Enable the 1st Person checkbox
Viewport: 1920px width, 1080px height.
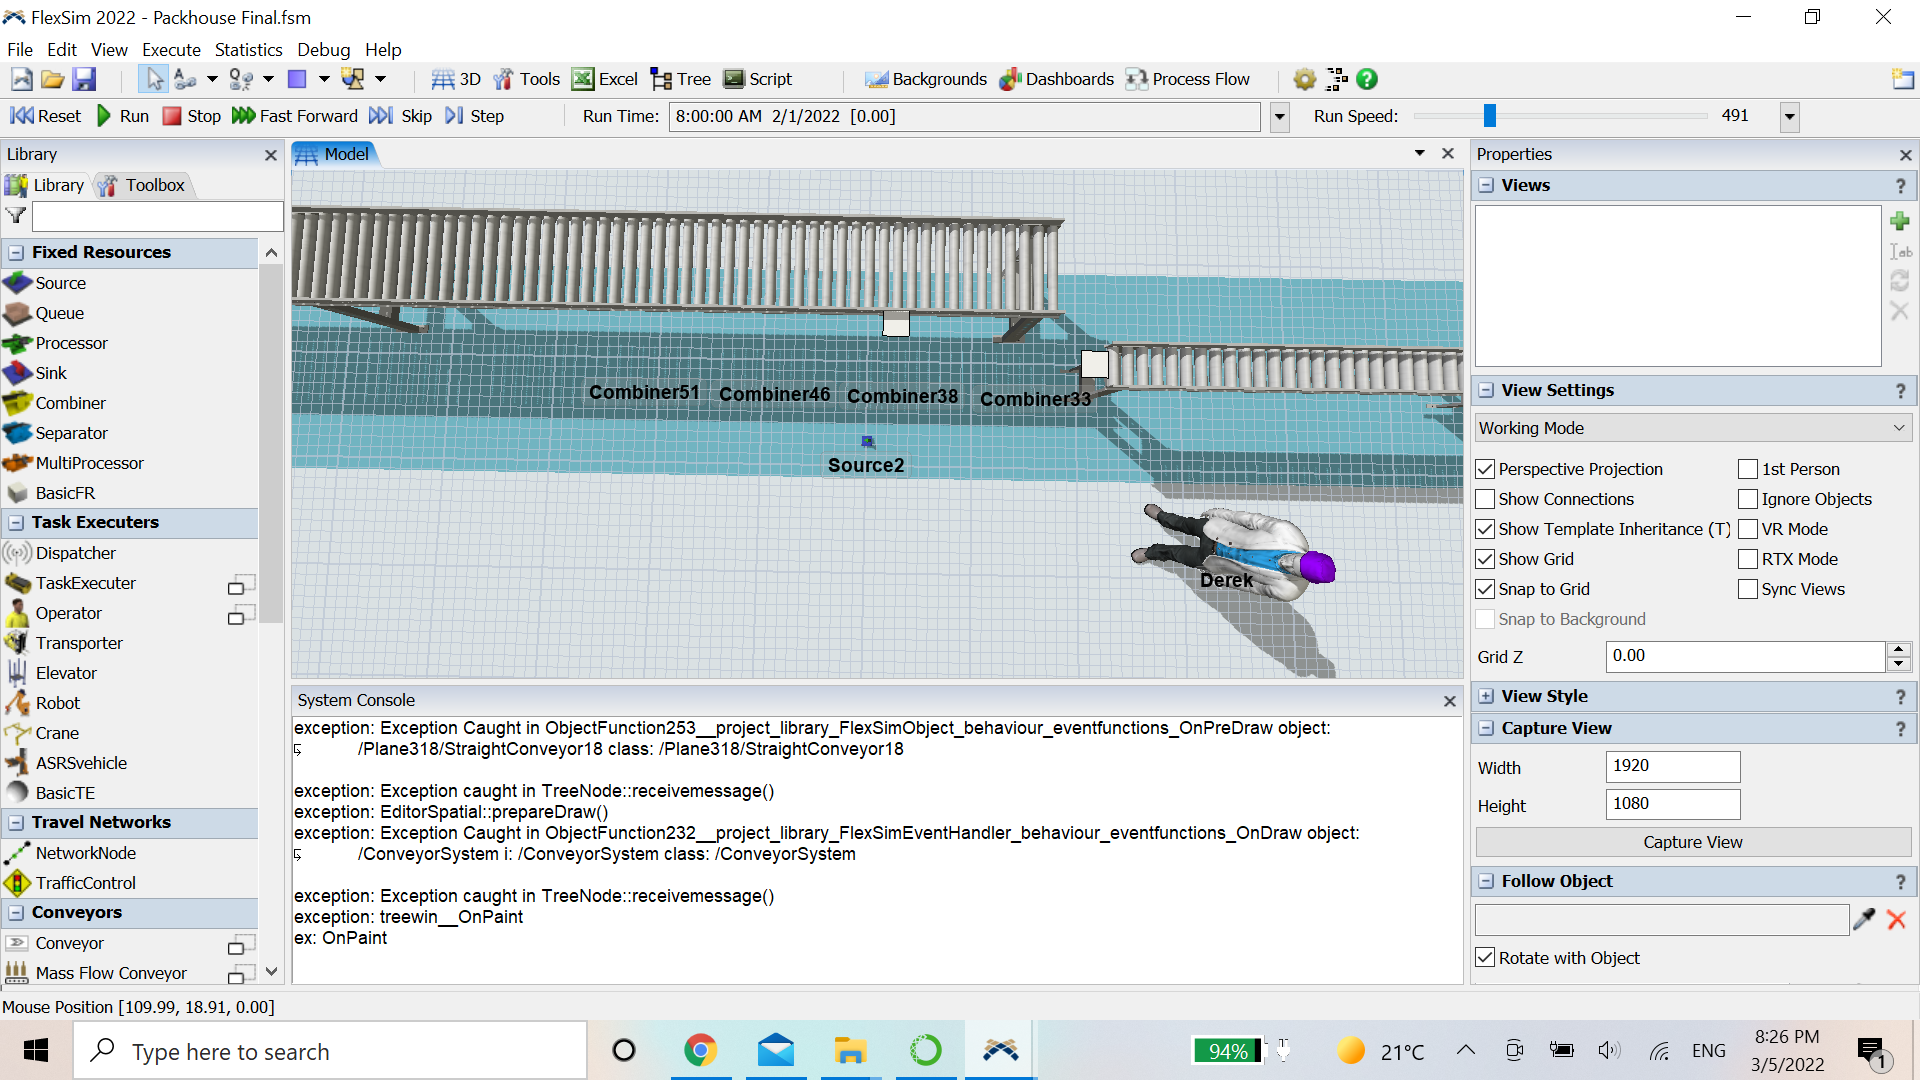pyautogui.click(x=1748, y=469)
